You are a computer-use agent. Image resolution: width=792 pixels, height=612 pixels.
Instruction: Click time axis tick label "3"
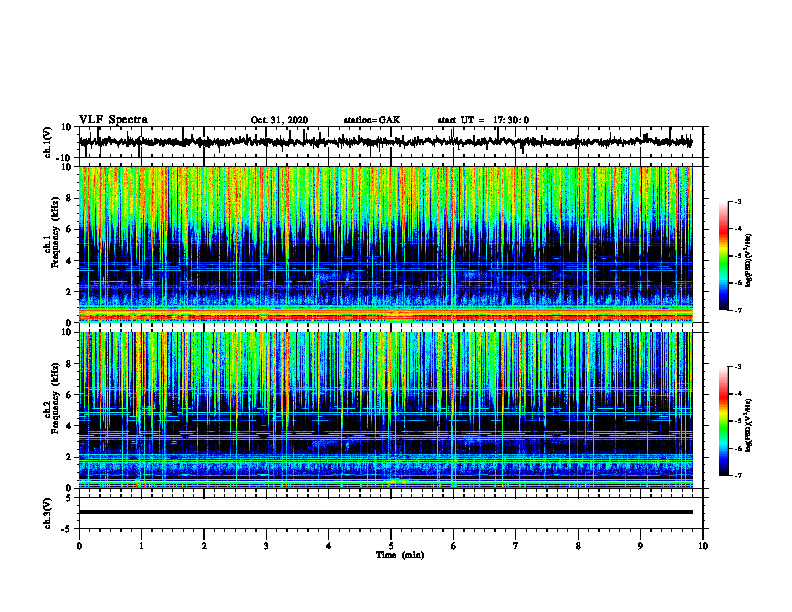[x=266, y=546]
